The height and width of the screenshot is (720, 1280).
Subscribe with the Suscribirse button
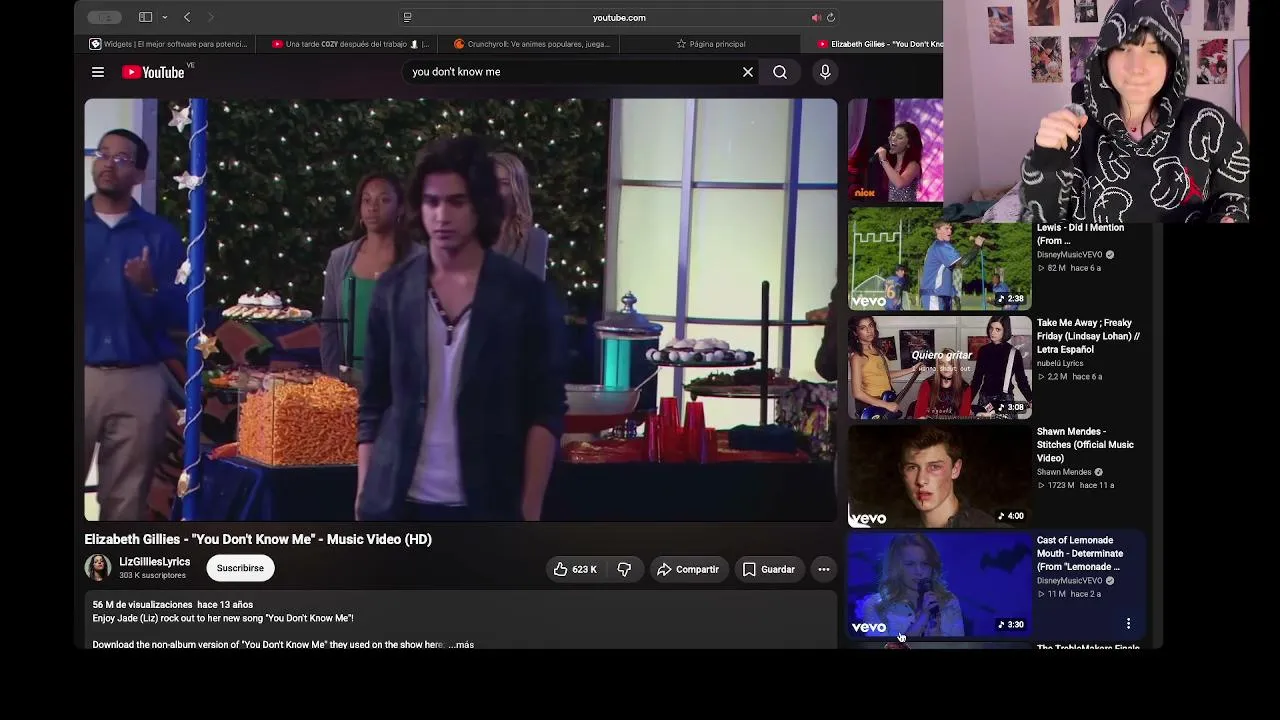[240, 568]
